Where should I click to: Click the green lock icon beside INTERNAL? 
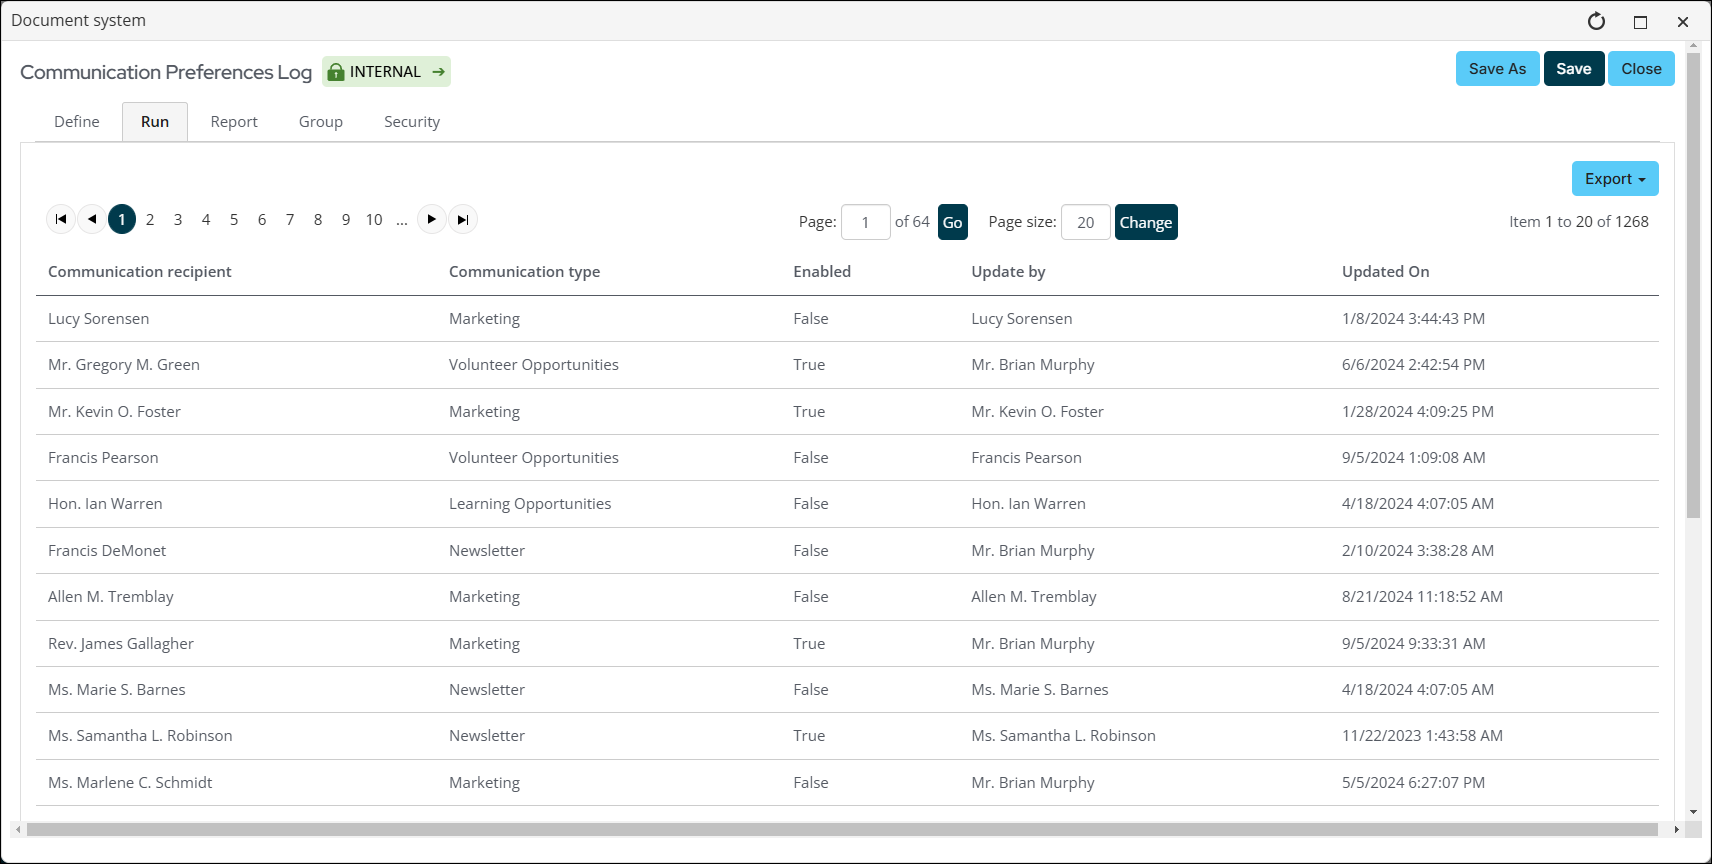[336, 72]
